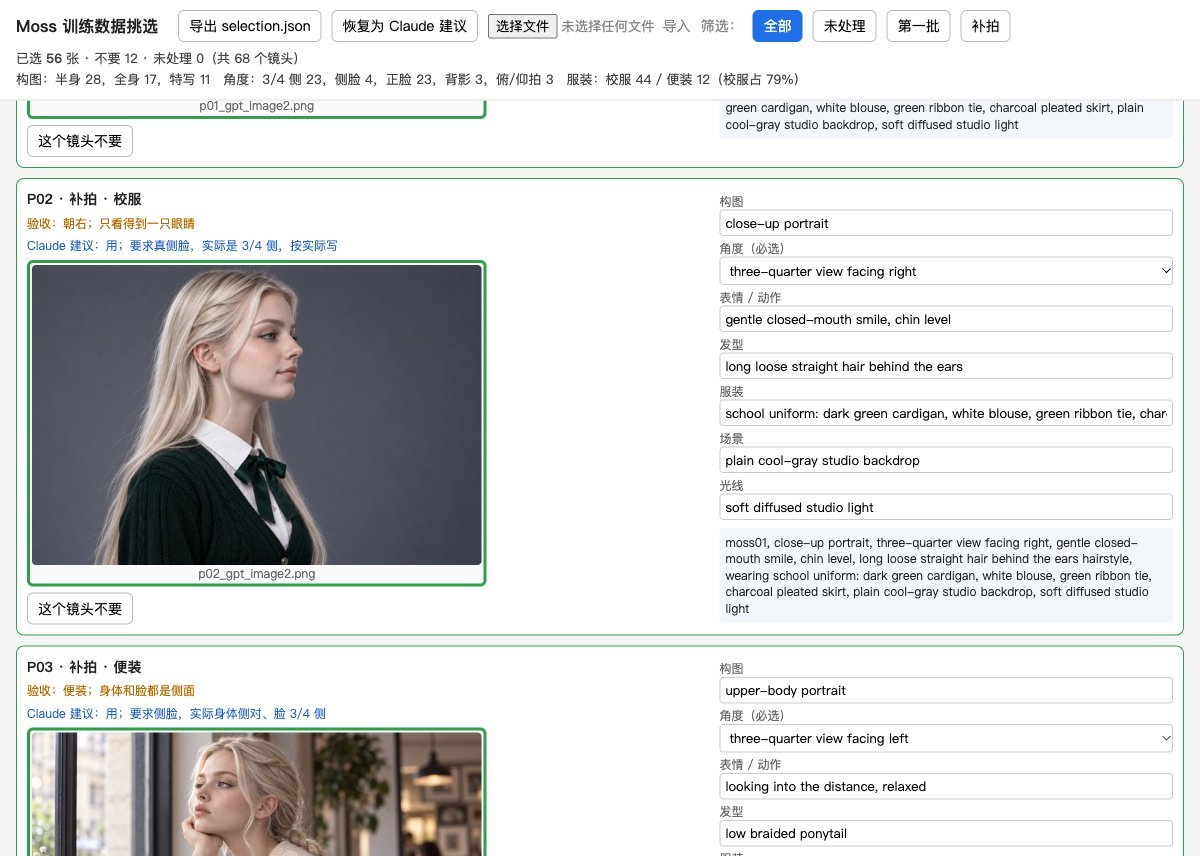Image resolution: width=1200 pixels, height=856 pixels.
Task: Filter by 第一批
Action: [918, 26]
